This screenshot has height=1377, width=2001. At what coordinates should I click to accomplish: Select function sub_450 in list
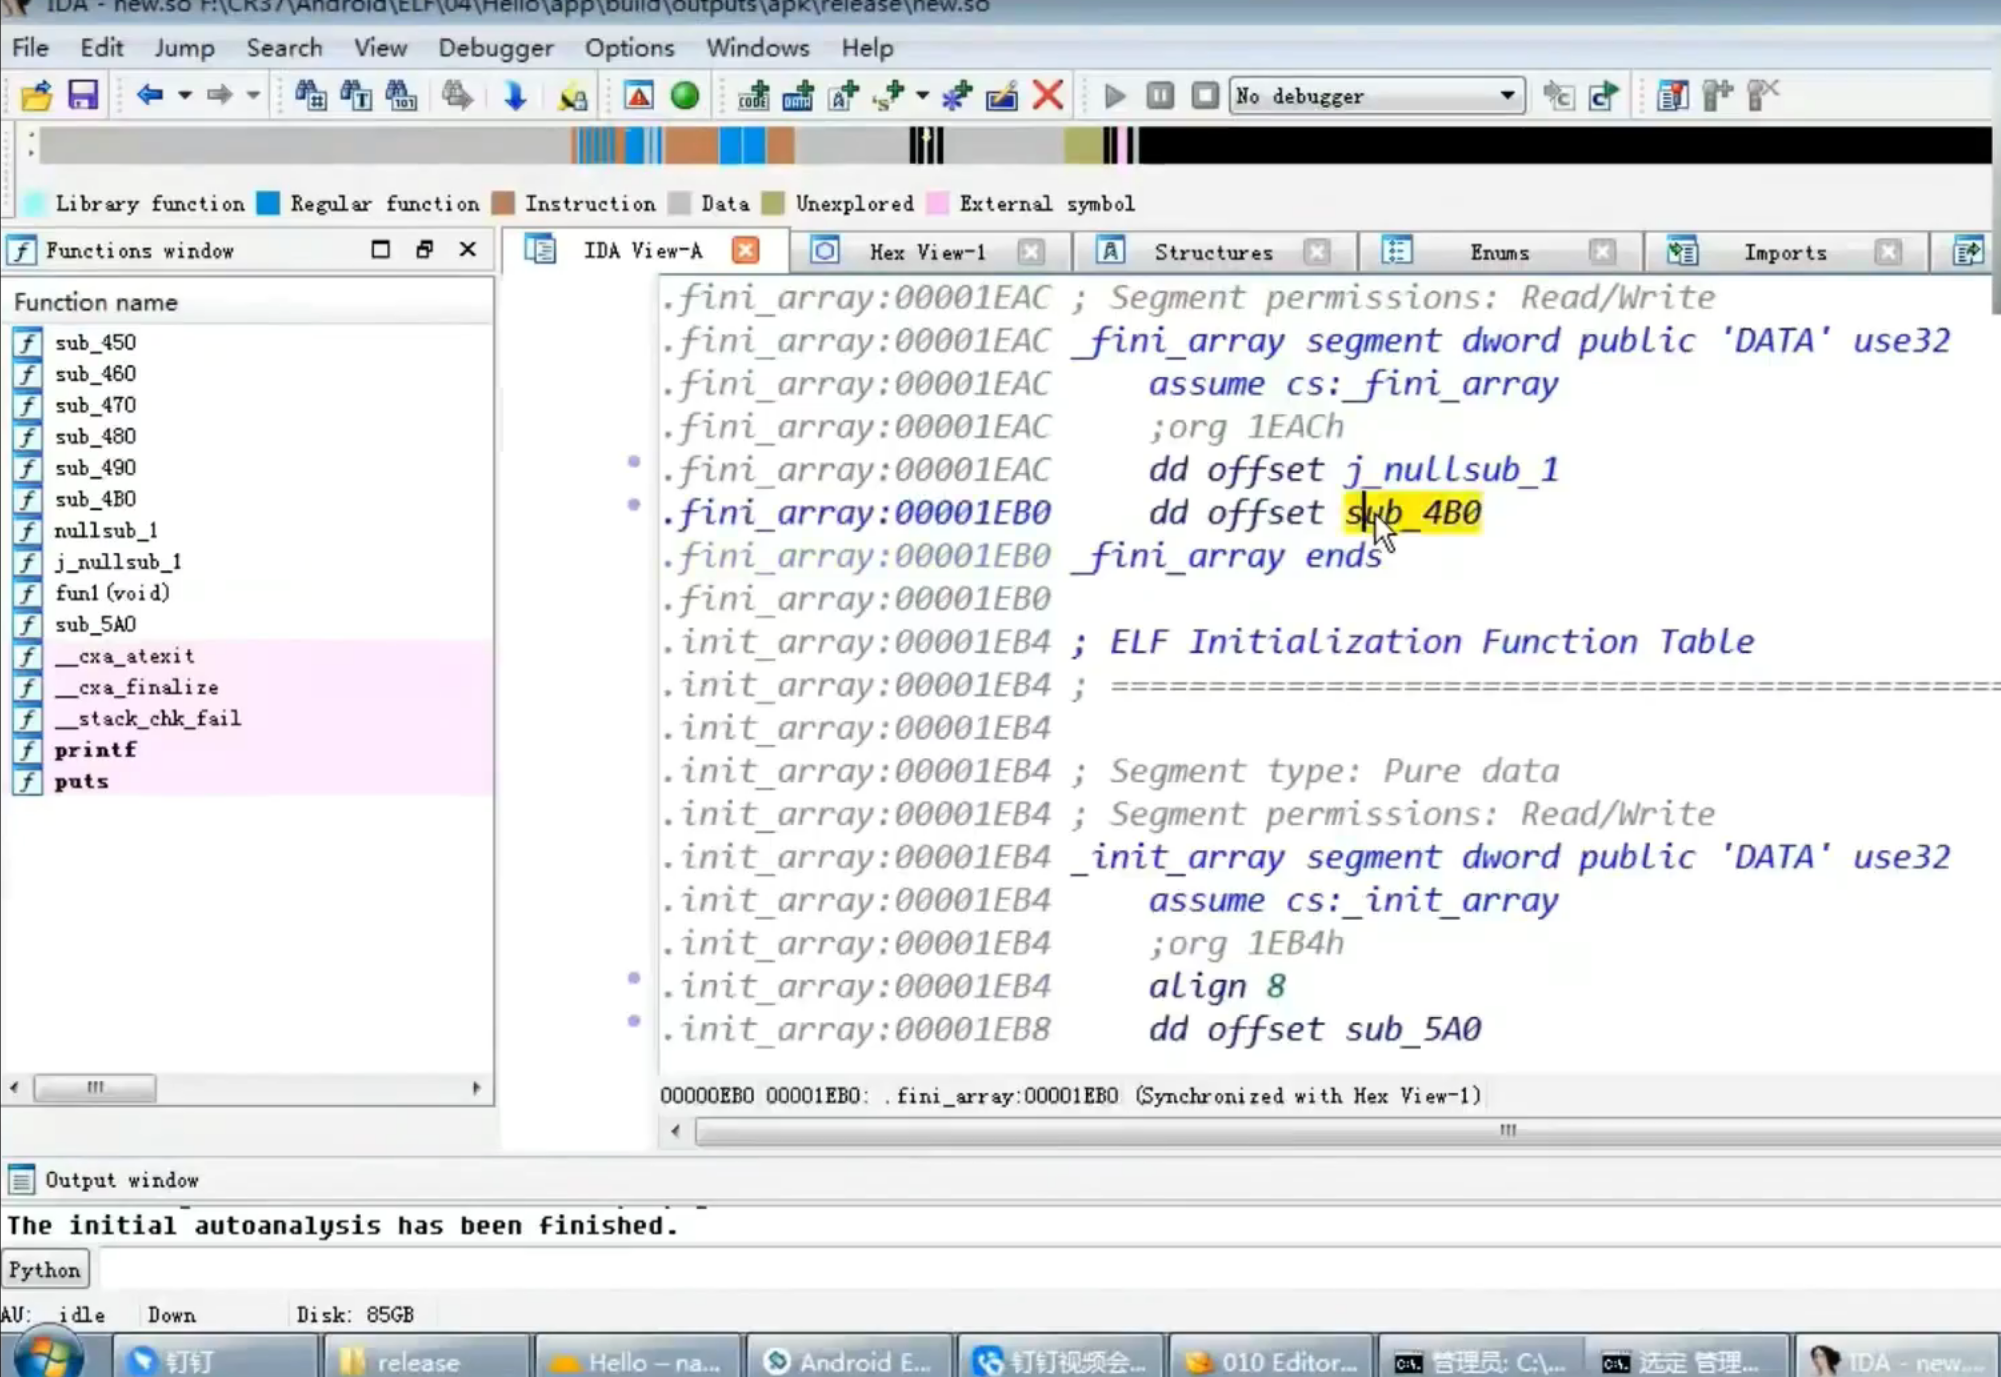95,342
